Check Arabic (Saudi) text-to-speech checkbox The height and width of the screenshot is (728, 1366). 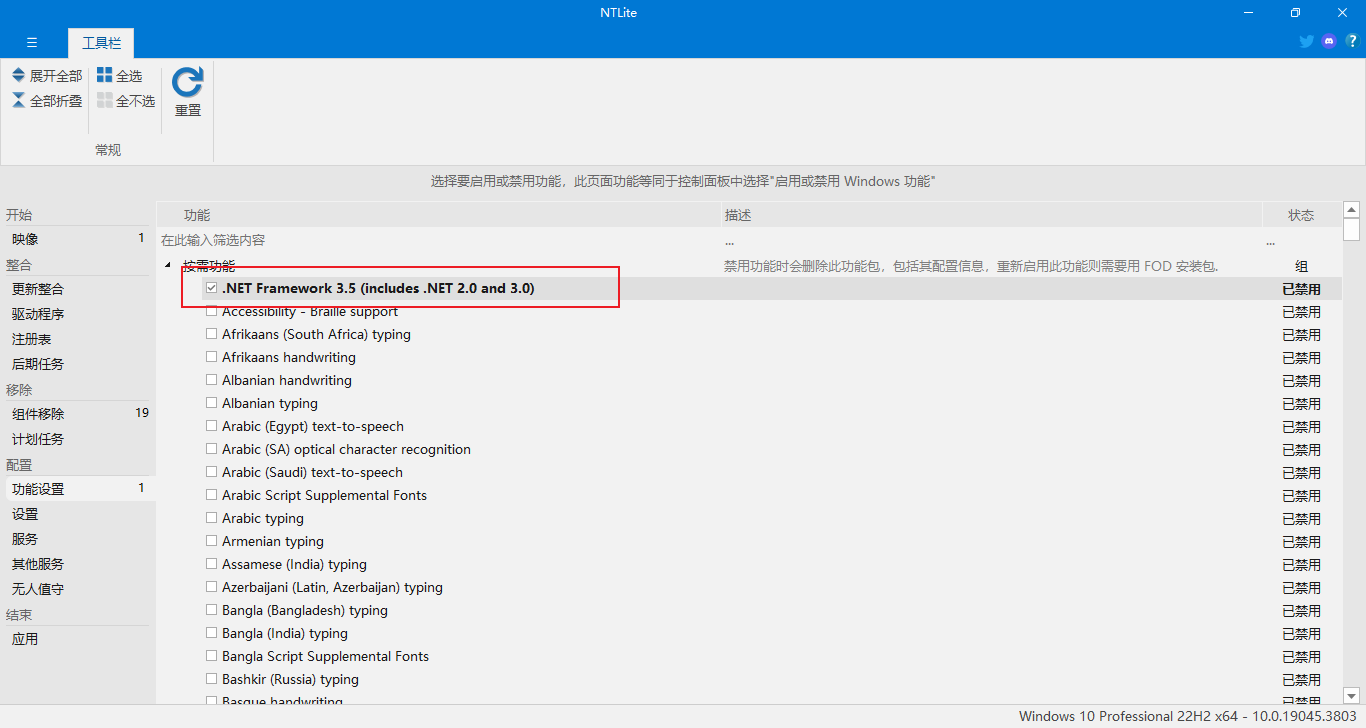click(211, 472)
